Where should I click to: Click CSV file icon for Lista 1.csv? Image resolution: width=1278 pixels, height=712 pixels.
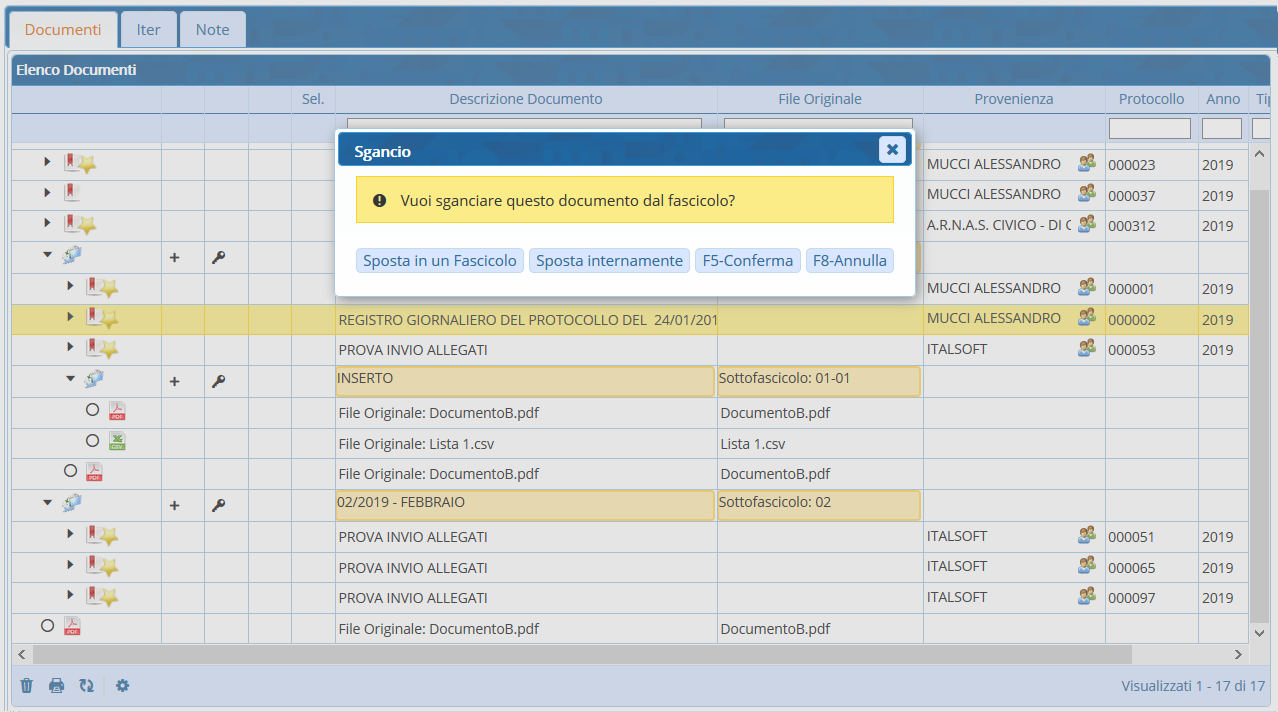coord(117,441)
